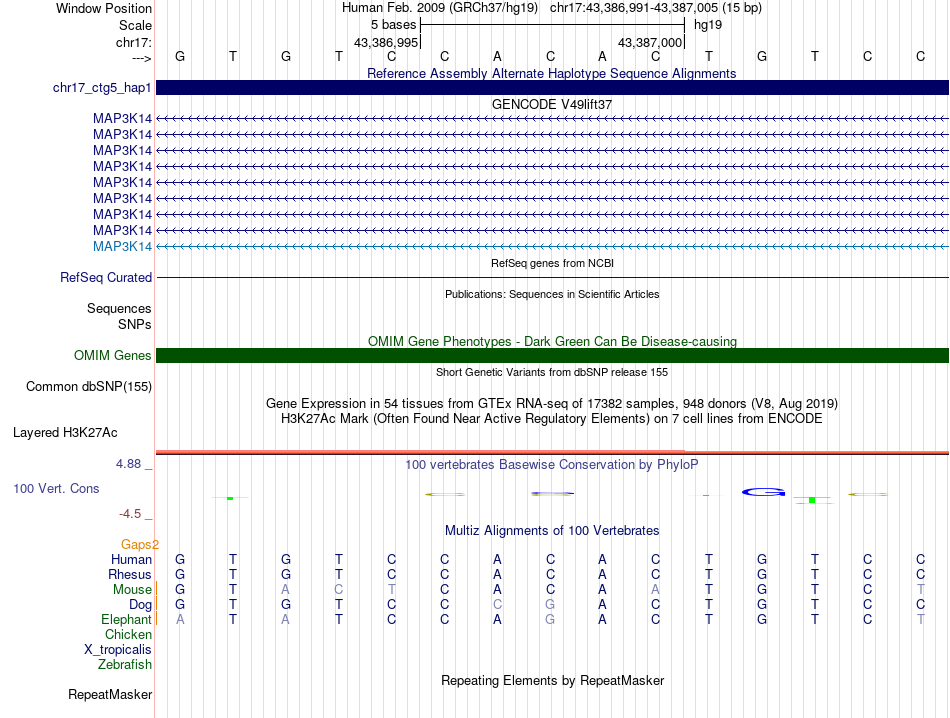Image resolution: width=950 pixels, height=718 pixels.
Task: Click the -4.5 lower conservation scale value
Action: click(x=130, y=514)
